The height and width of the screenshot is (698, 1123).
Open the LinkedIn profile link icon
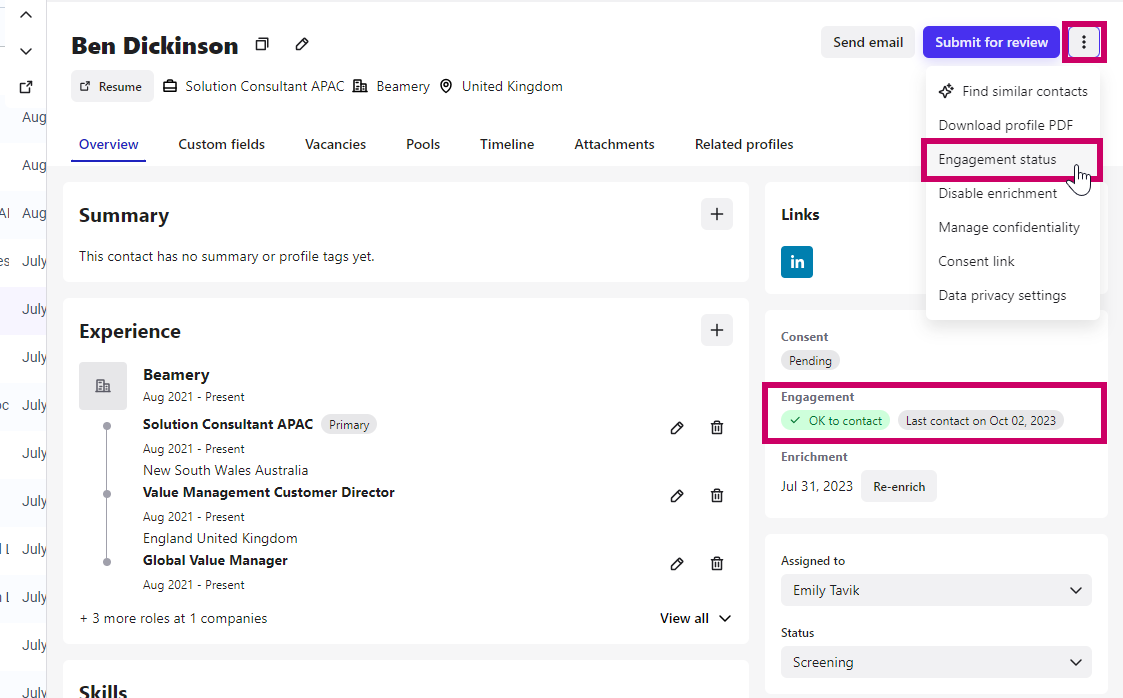797,262
